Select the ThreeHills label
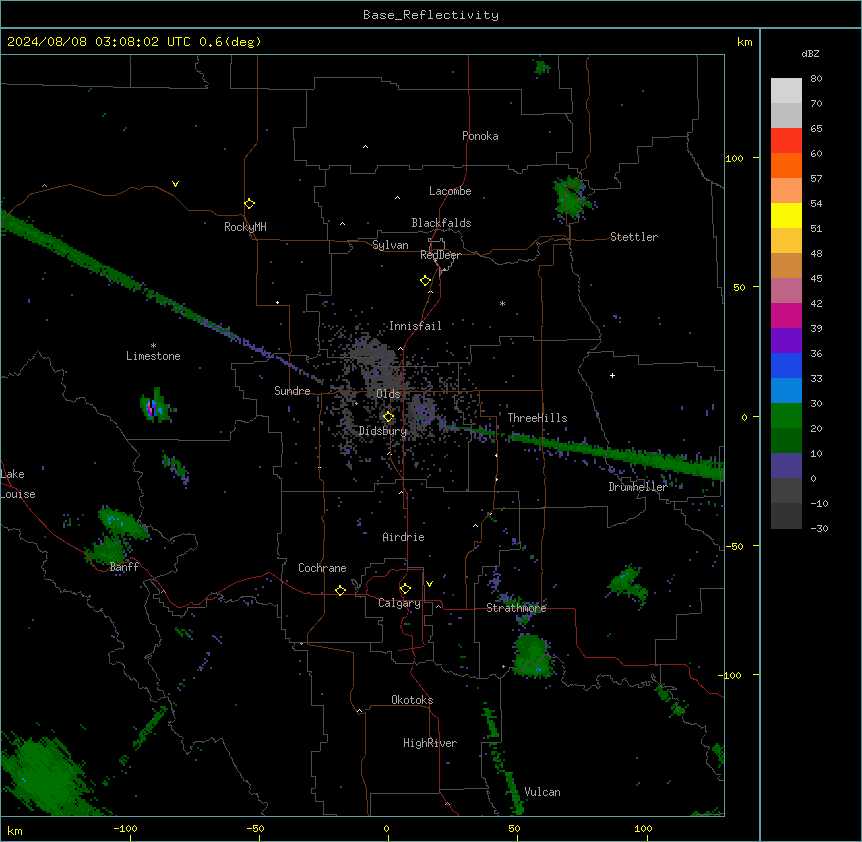The width and height of the screenshot is (862, 842). tap(537, 418)
